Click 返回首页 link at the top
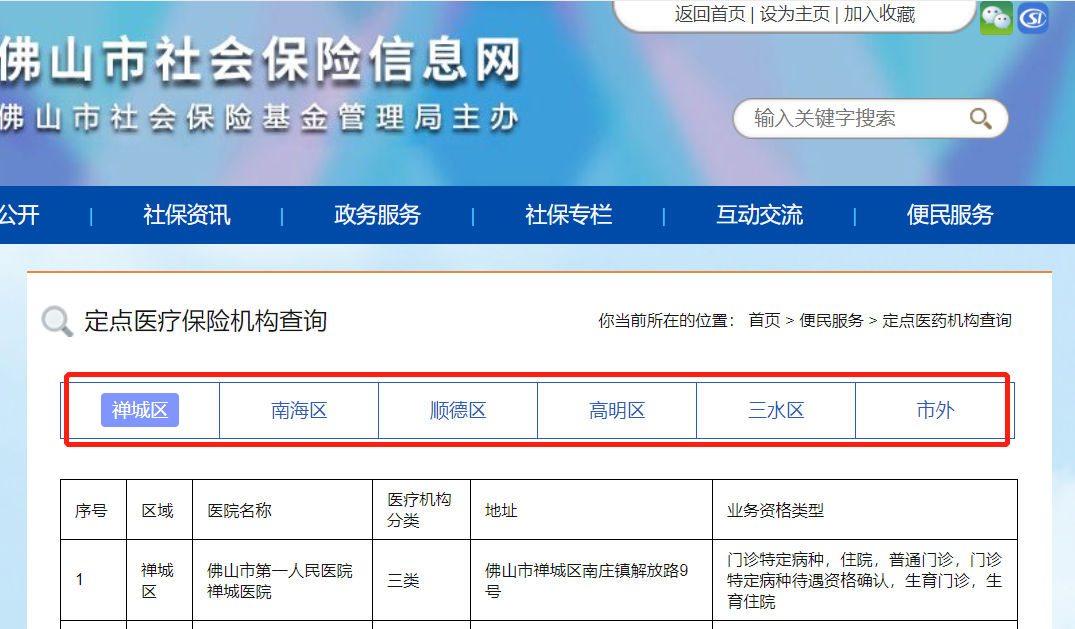This screenshot has height=629, width=1075. coord(710,14)
